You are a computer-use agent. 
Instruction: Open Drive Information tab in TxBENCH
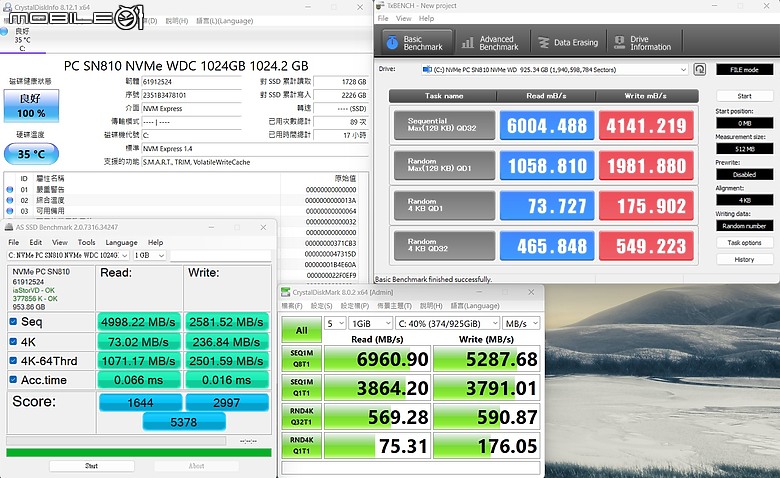[x=644, y=43]
